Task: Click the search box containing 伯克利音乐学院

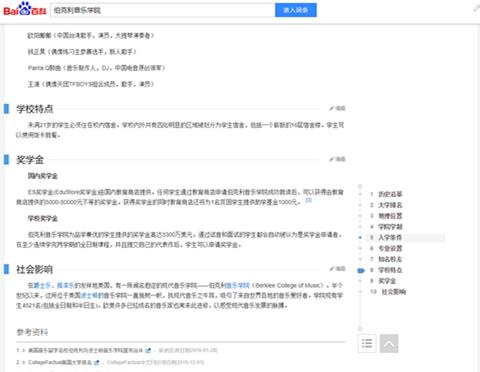Action: 162,10
